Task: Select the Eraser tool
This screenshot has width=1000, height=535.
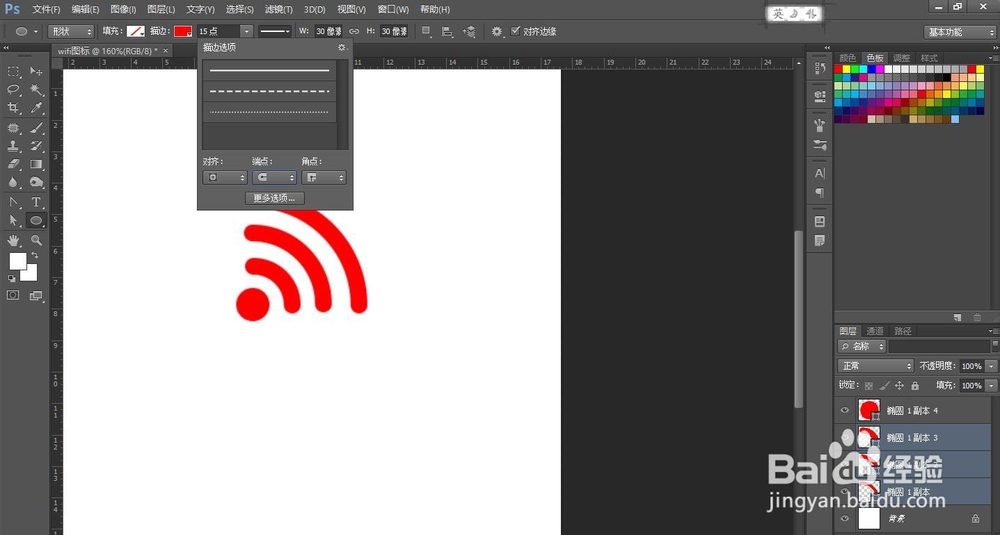Action: pos(13,165)
